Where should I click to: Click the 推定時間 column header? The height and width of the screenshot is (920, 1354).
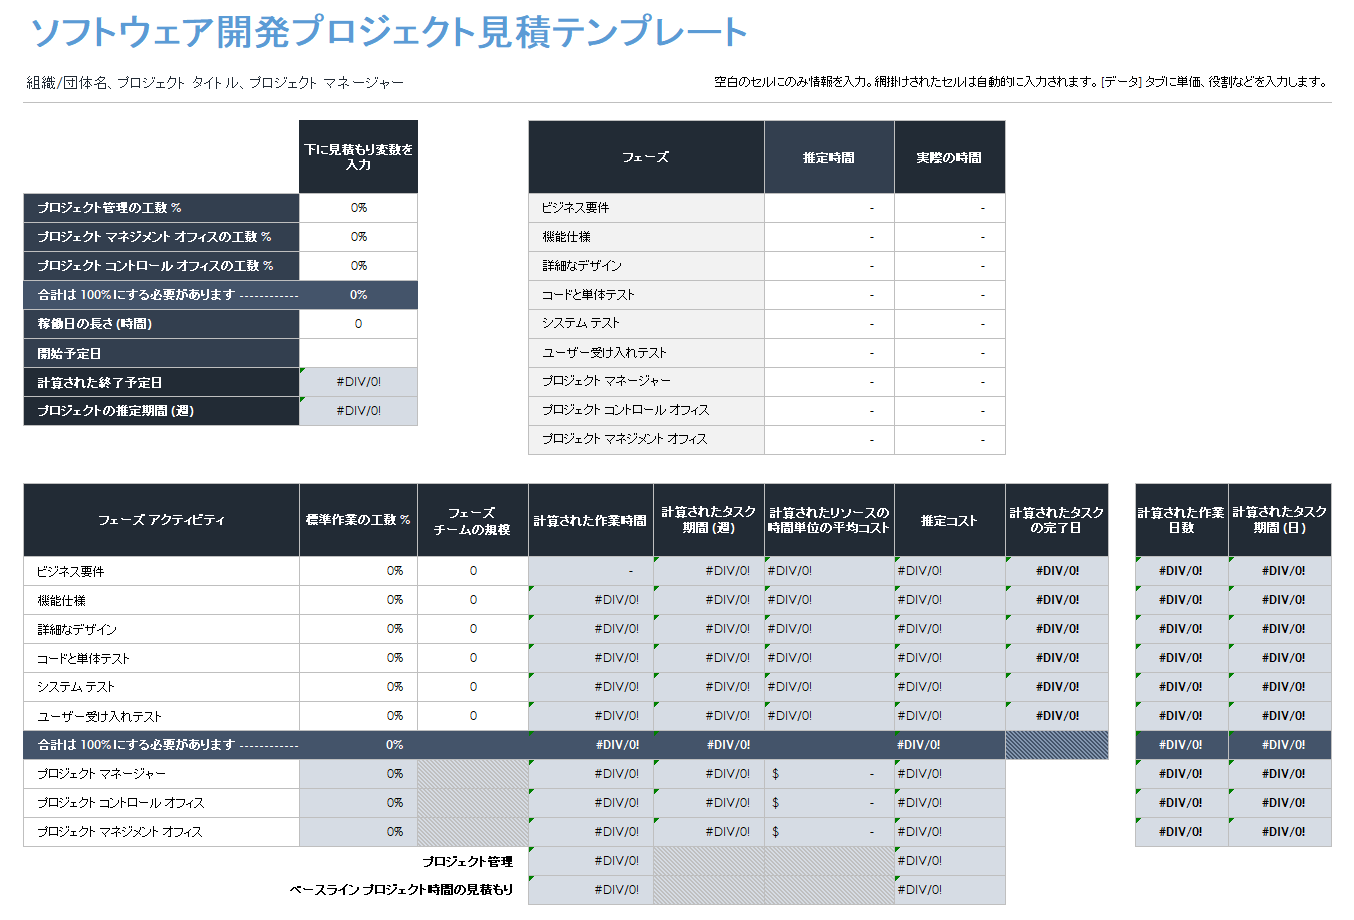[829, 157]
